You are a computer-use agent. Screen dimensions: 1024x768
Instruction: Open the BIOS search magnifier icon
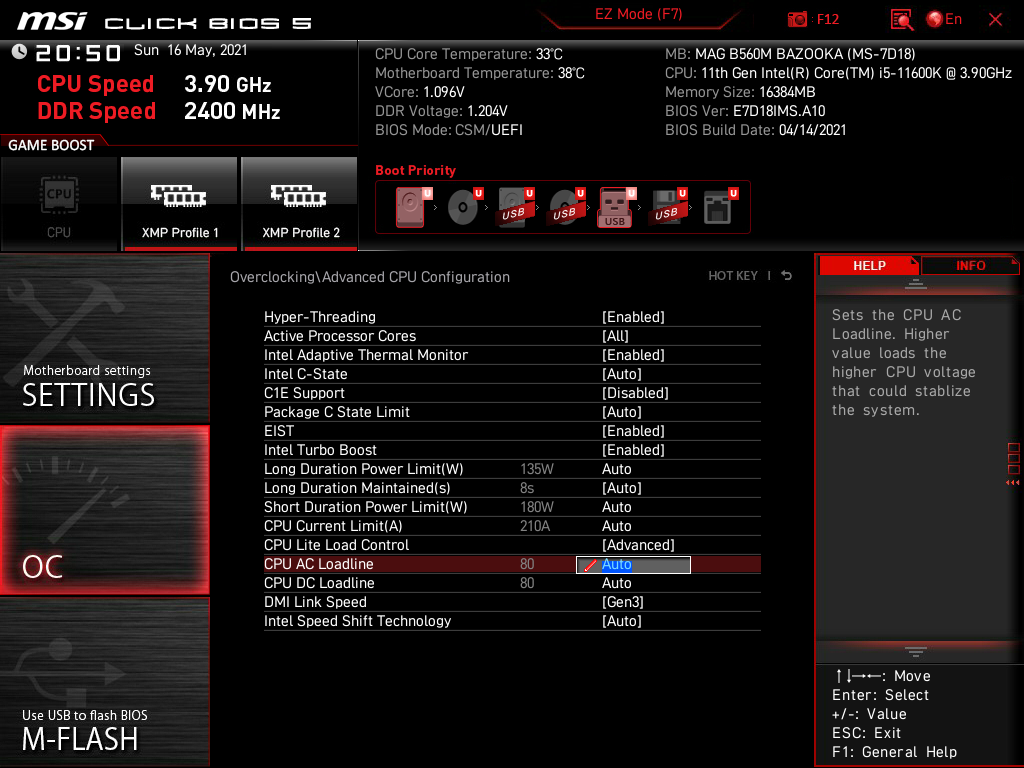pos(901,20)
